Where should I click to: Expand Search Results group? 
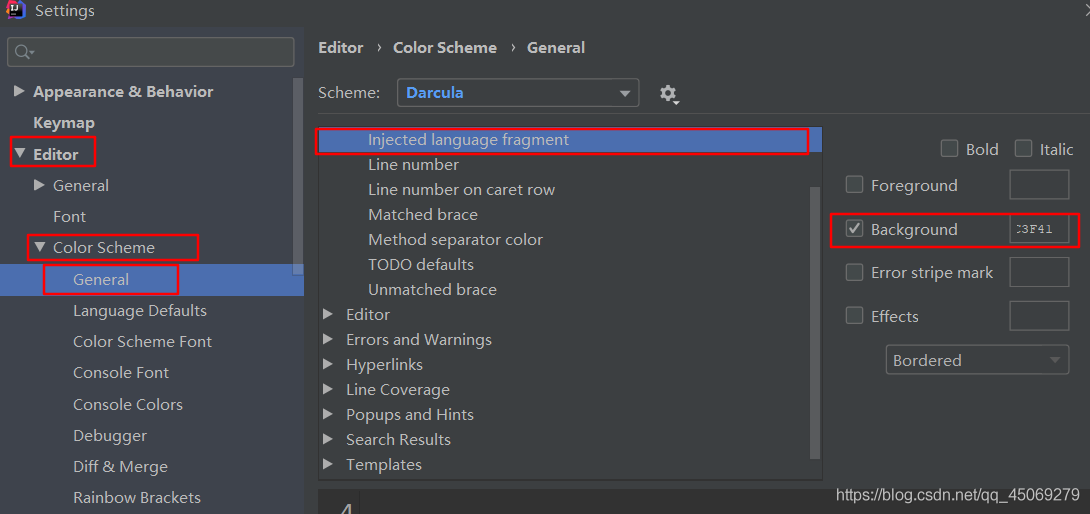tap(329, 440)
